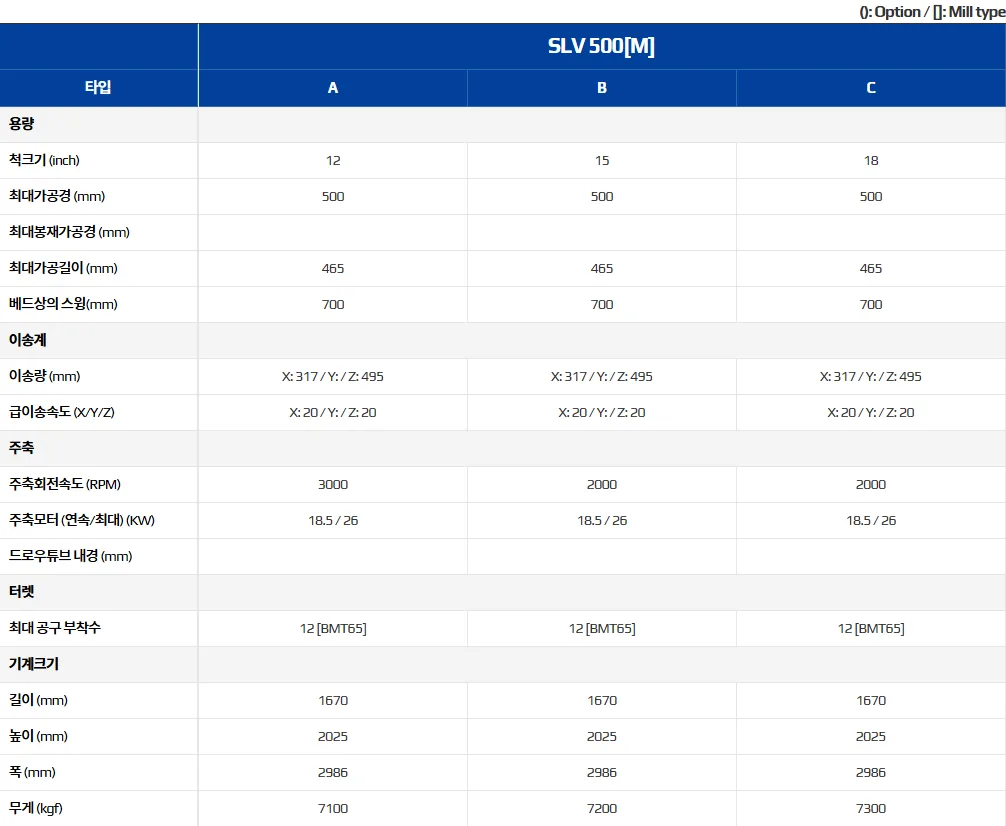
Task: Click the 최대 공구 부착수 row label
Action: click(x=55, y=628)
